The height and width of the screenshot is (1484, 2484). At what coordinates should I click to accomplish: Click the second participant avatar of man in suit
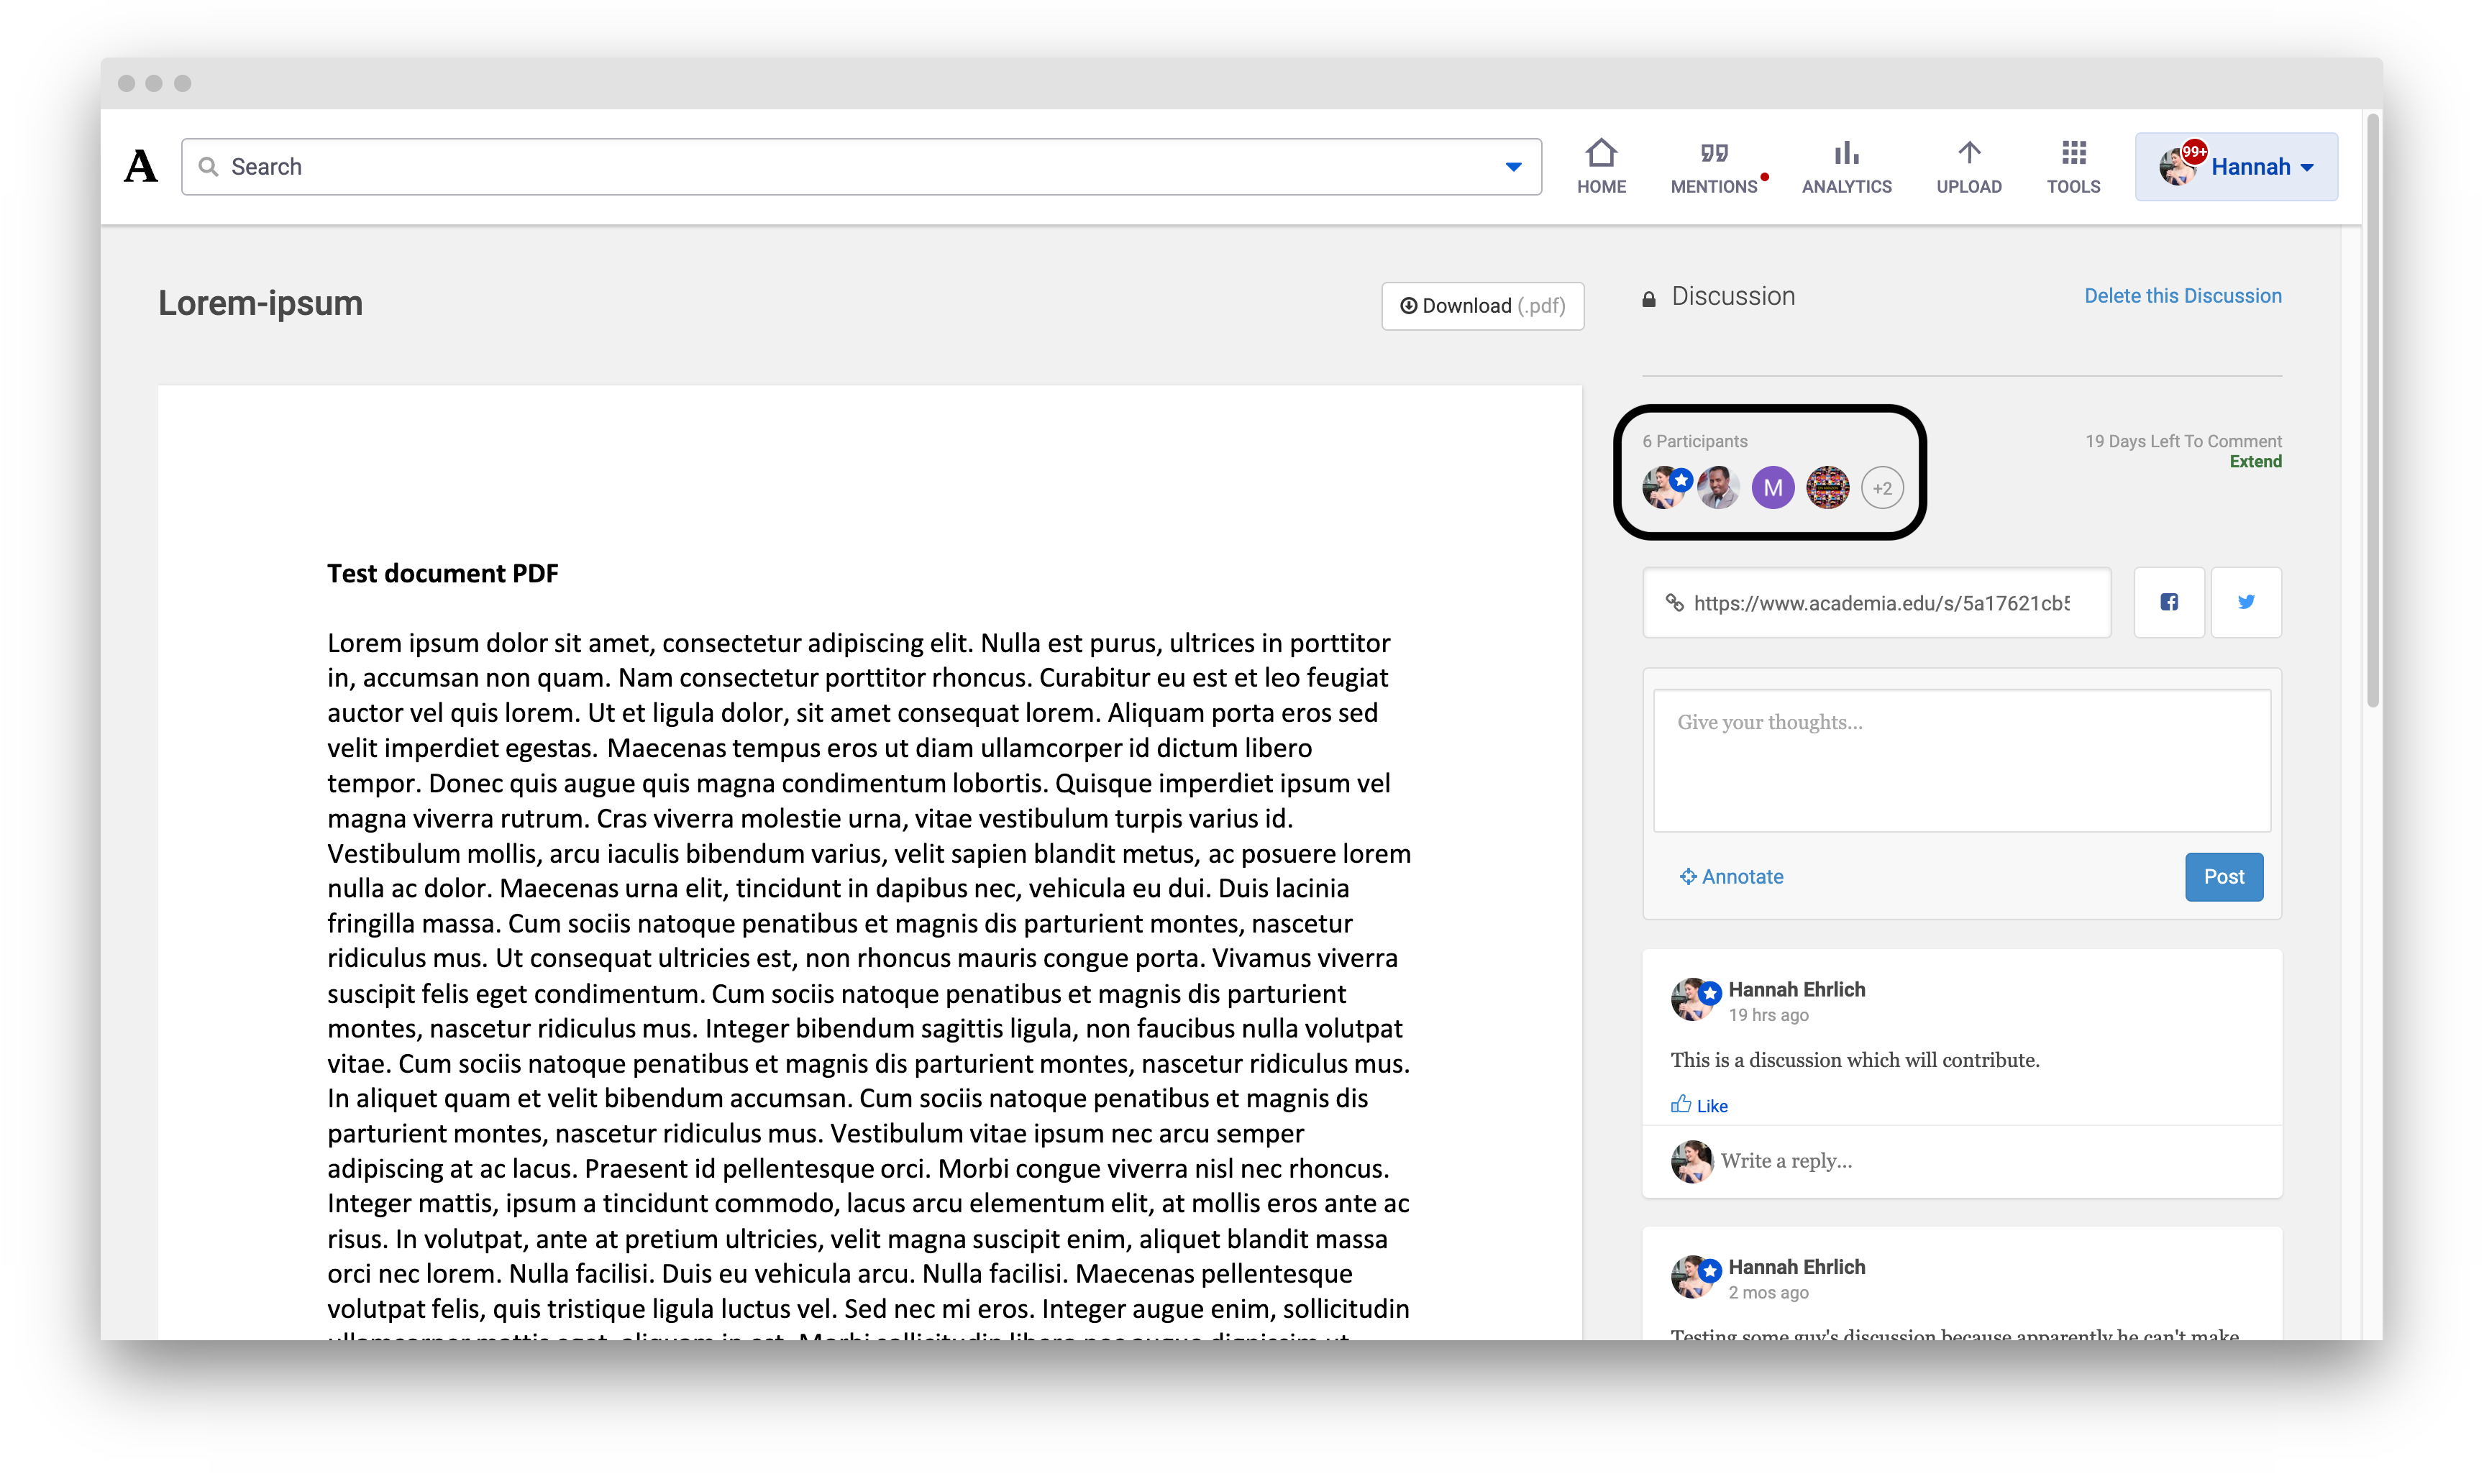1718,487
